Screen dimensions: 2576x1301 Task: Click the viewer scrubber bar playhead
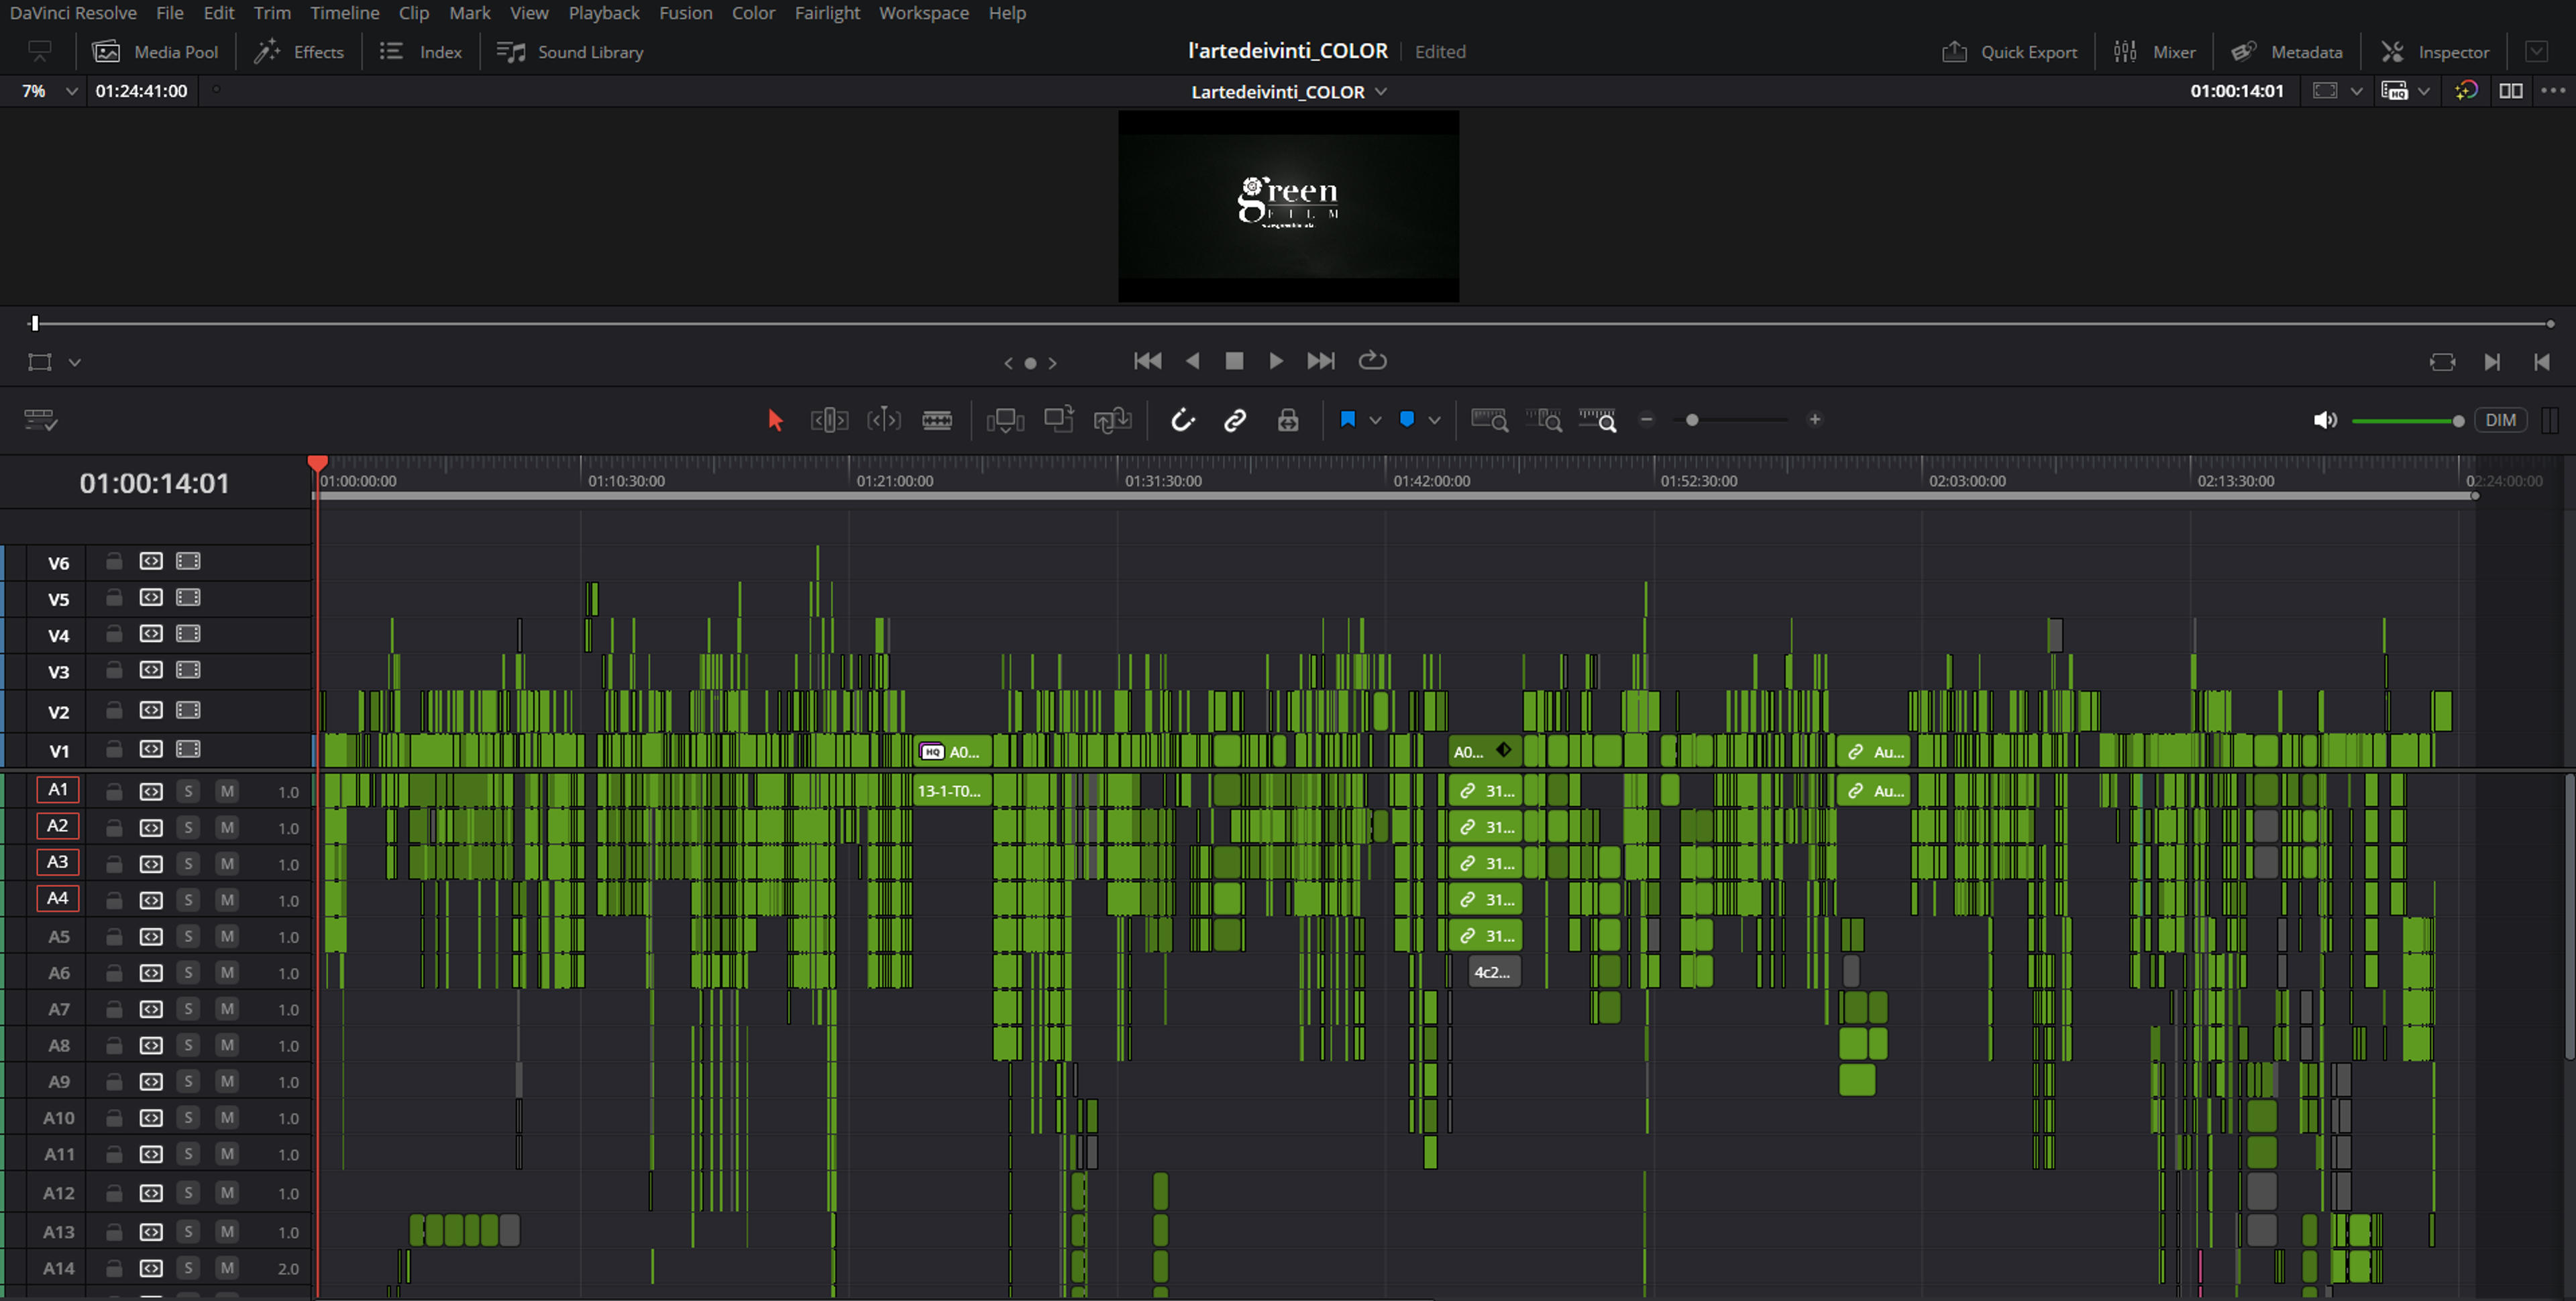(34, 323)
